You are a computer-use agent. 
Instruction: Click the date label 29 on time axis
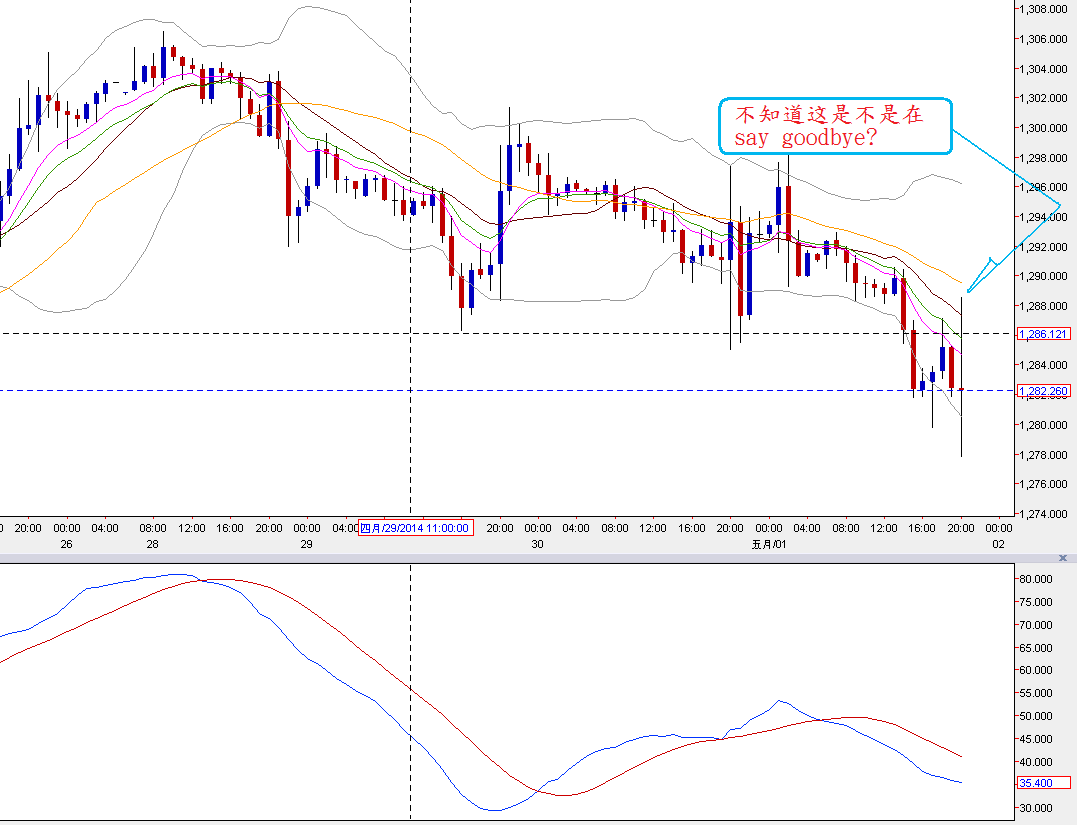(x=306, y=544)
